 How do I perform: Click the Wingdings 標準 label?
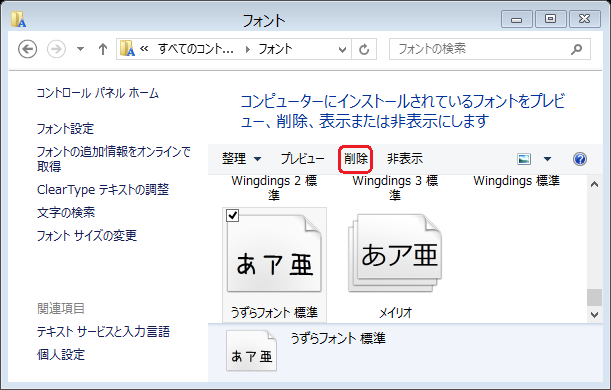click(x=516, y=181)
